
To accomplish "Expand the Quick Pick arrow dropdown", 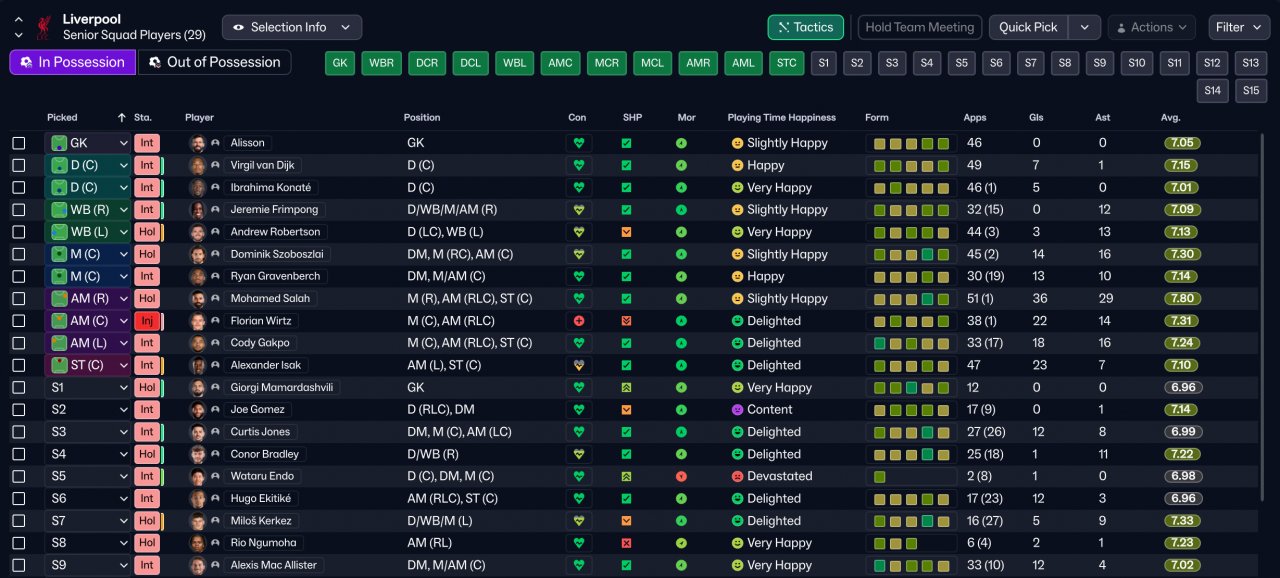I will (1084, 27).
